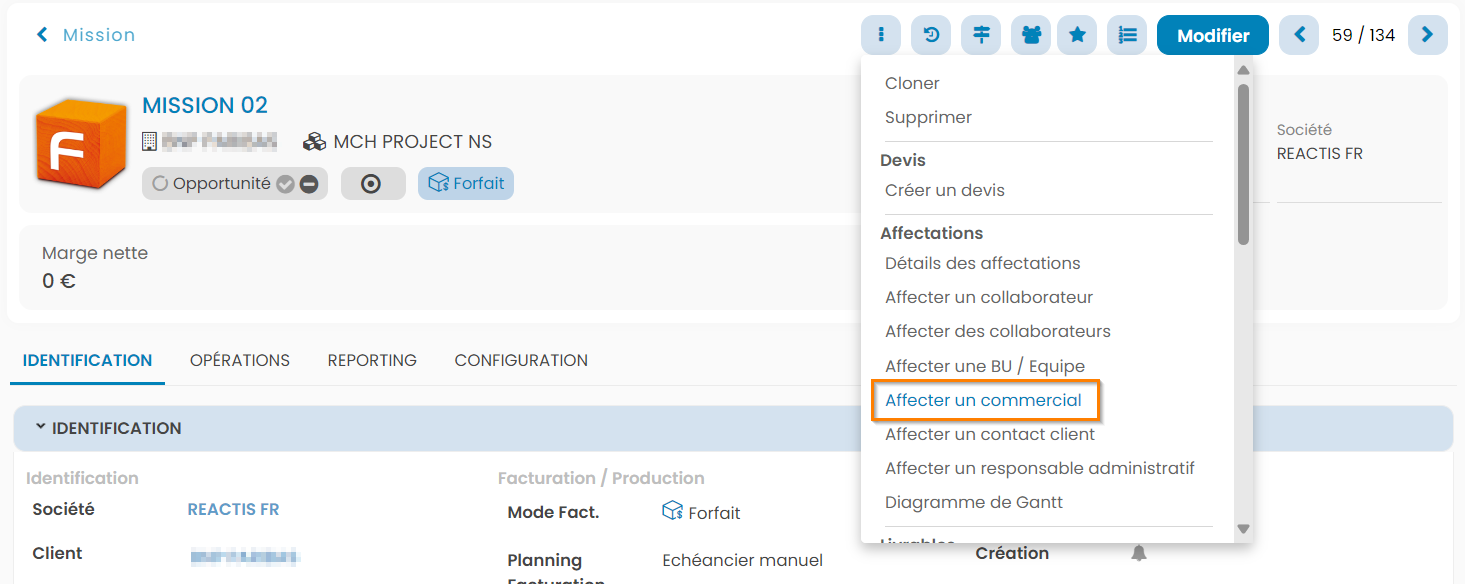Click the numbered list icon in toolbar
1465x584 pixels.
pos(1127,35)
